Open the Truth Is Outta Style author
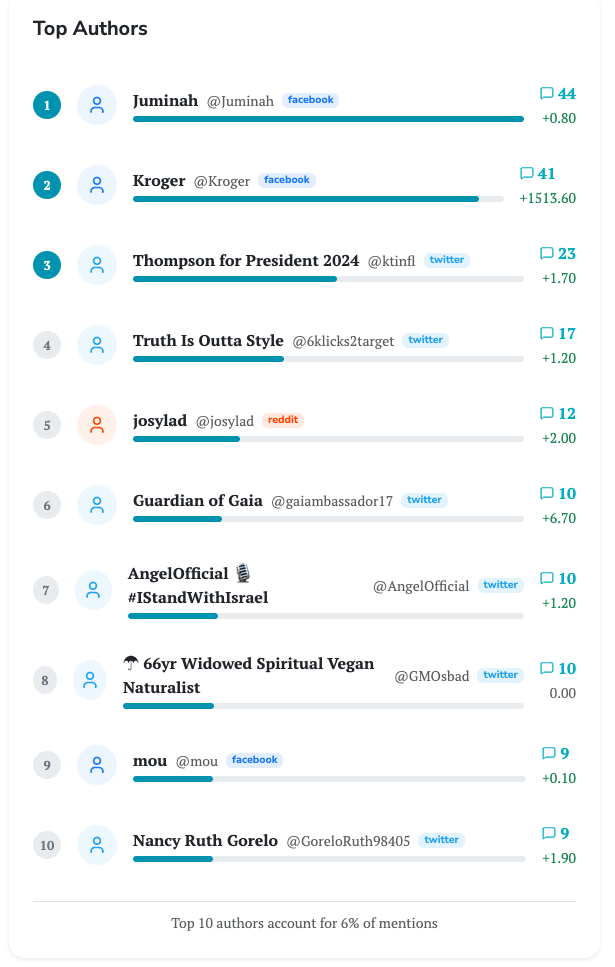The width and height of the screenshot is (615, 967). [x=208, y=341]
